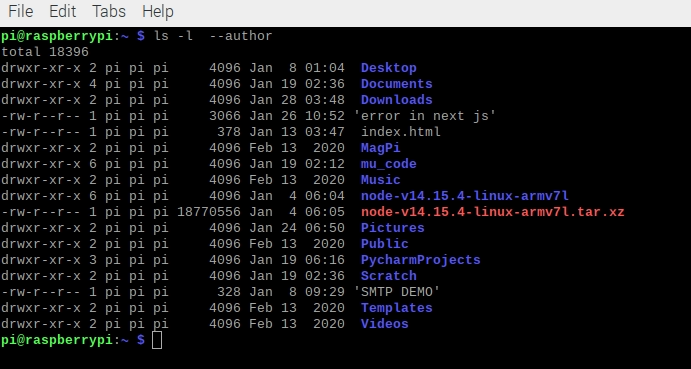The height and width of the screenshot is (369, 691).
Task: Click the 'total 18396' line
Action: click(x=45, y=52)
